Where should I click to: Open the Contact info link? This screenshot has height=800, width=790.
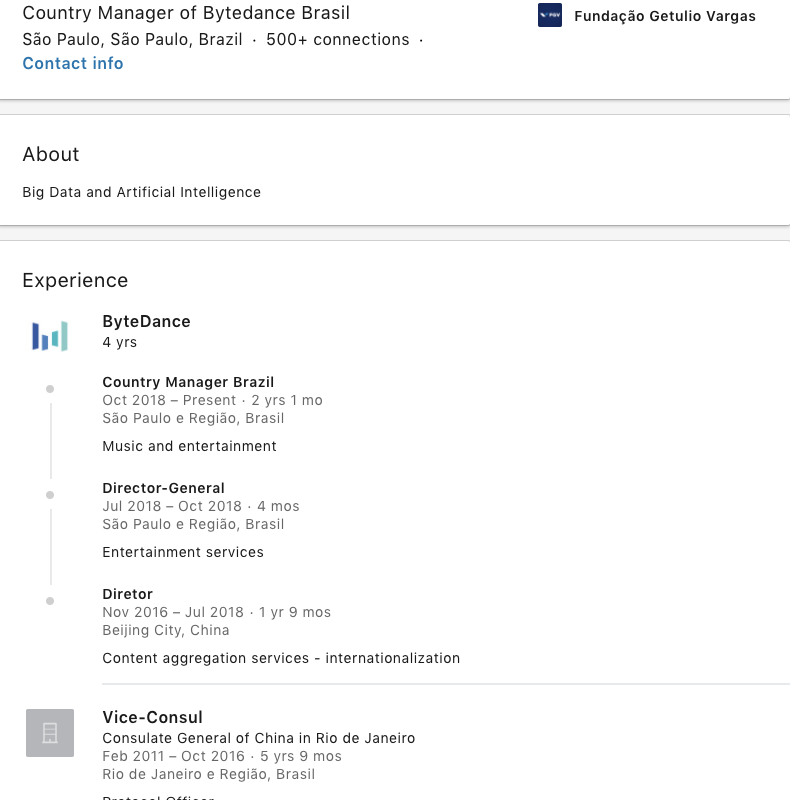point(73,63)
